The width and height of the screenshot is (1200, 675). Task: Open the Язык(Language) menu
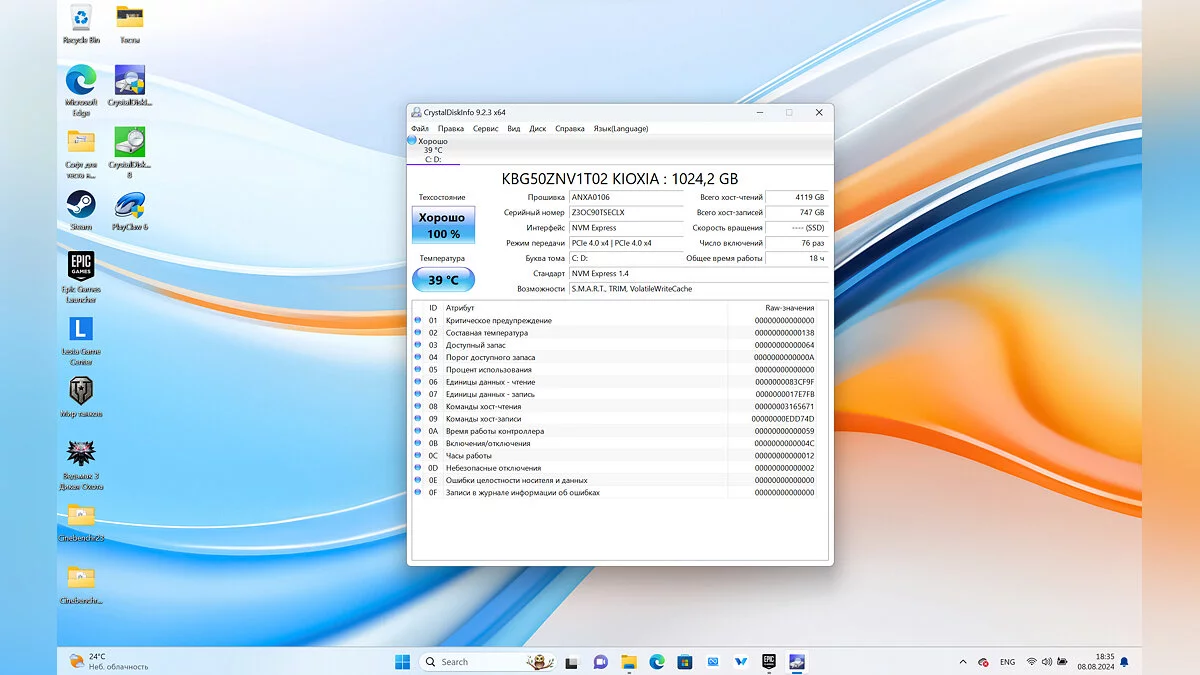coord(621,128)
